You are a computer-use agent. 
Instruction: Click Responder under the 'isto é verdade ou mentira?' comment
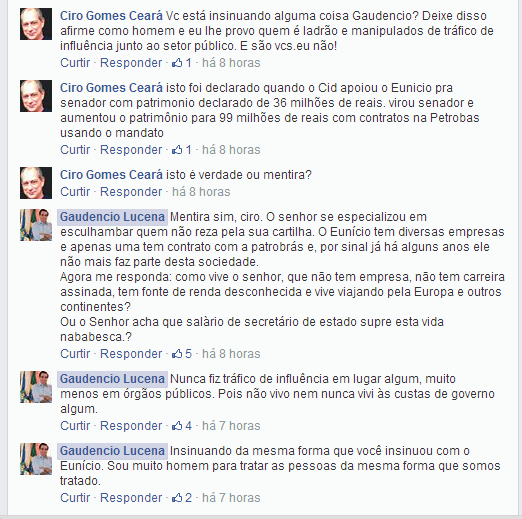point(131,192)
